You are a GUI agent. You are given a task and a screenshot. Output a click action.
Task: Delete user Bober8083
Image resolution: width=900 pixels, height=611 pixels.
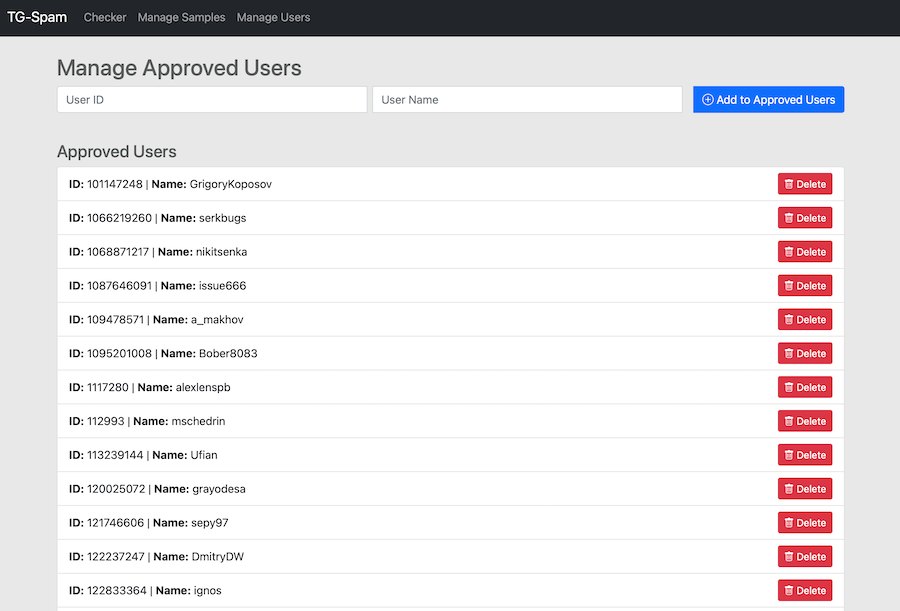tap(805, 353)
